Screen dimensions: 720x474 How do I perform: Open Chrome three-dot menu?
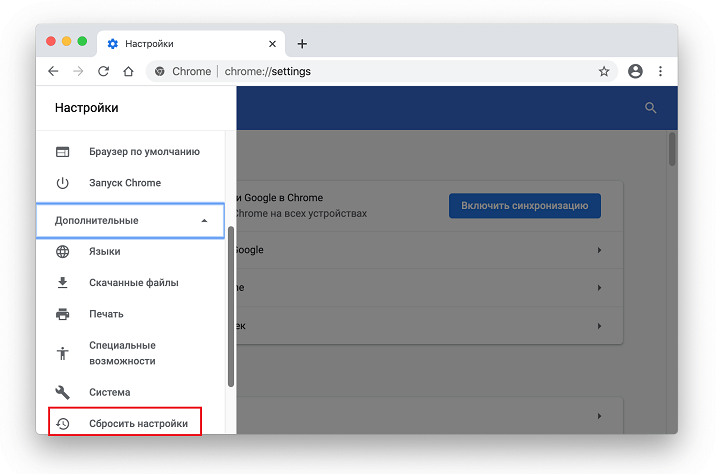point(660,71)
